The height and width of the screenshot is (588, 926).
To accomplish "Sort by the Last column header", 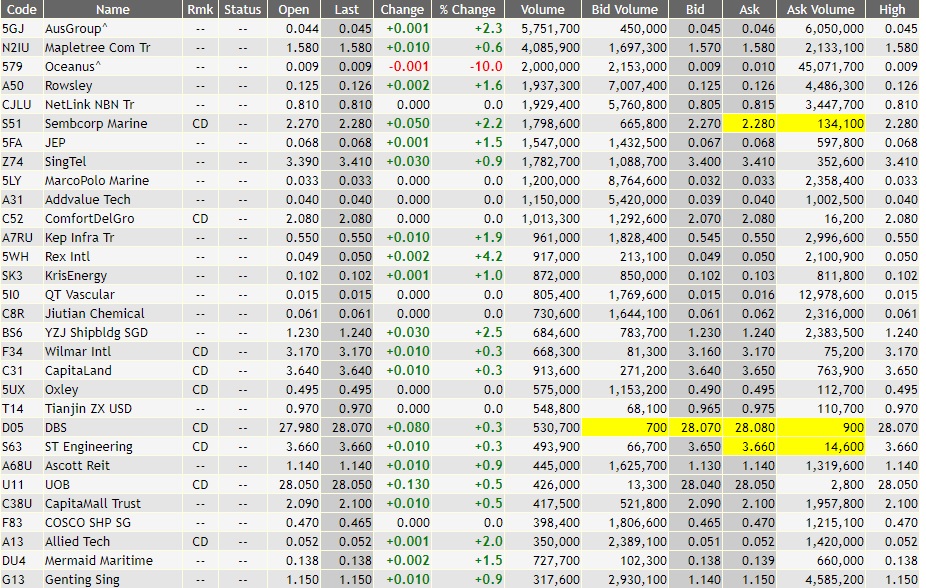I will point(347,9).
